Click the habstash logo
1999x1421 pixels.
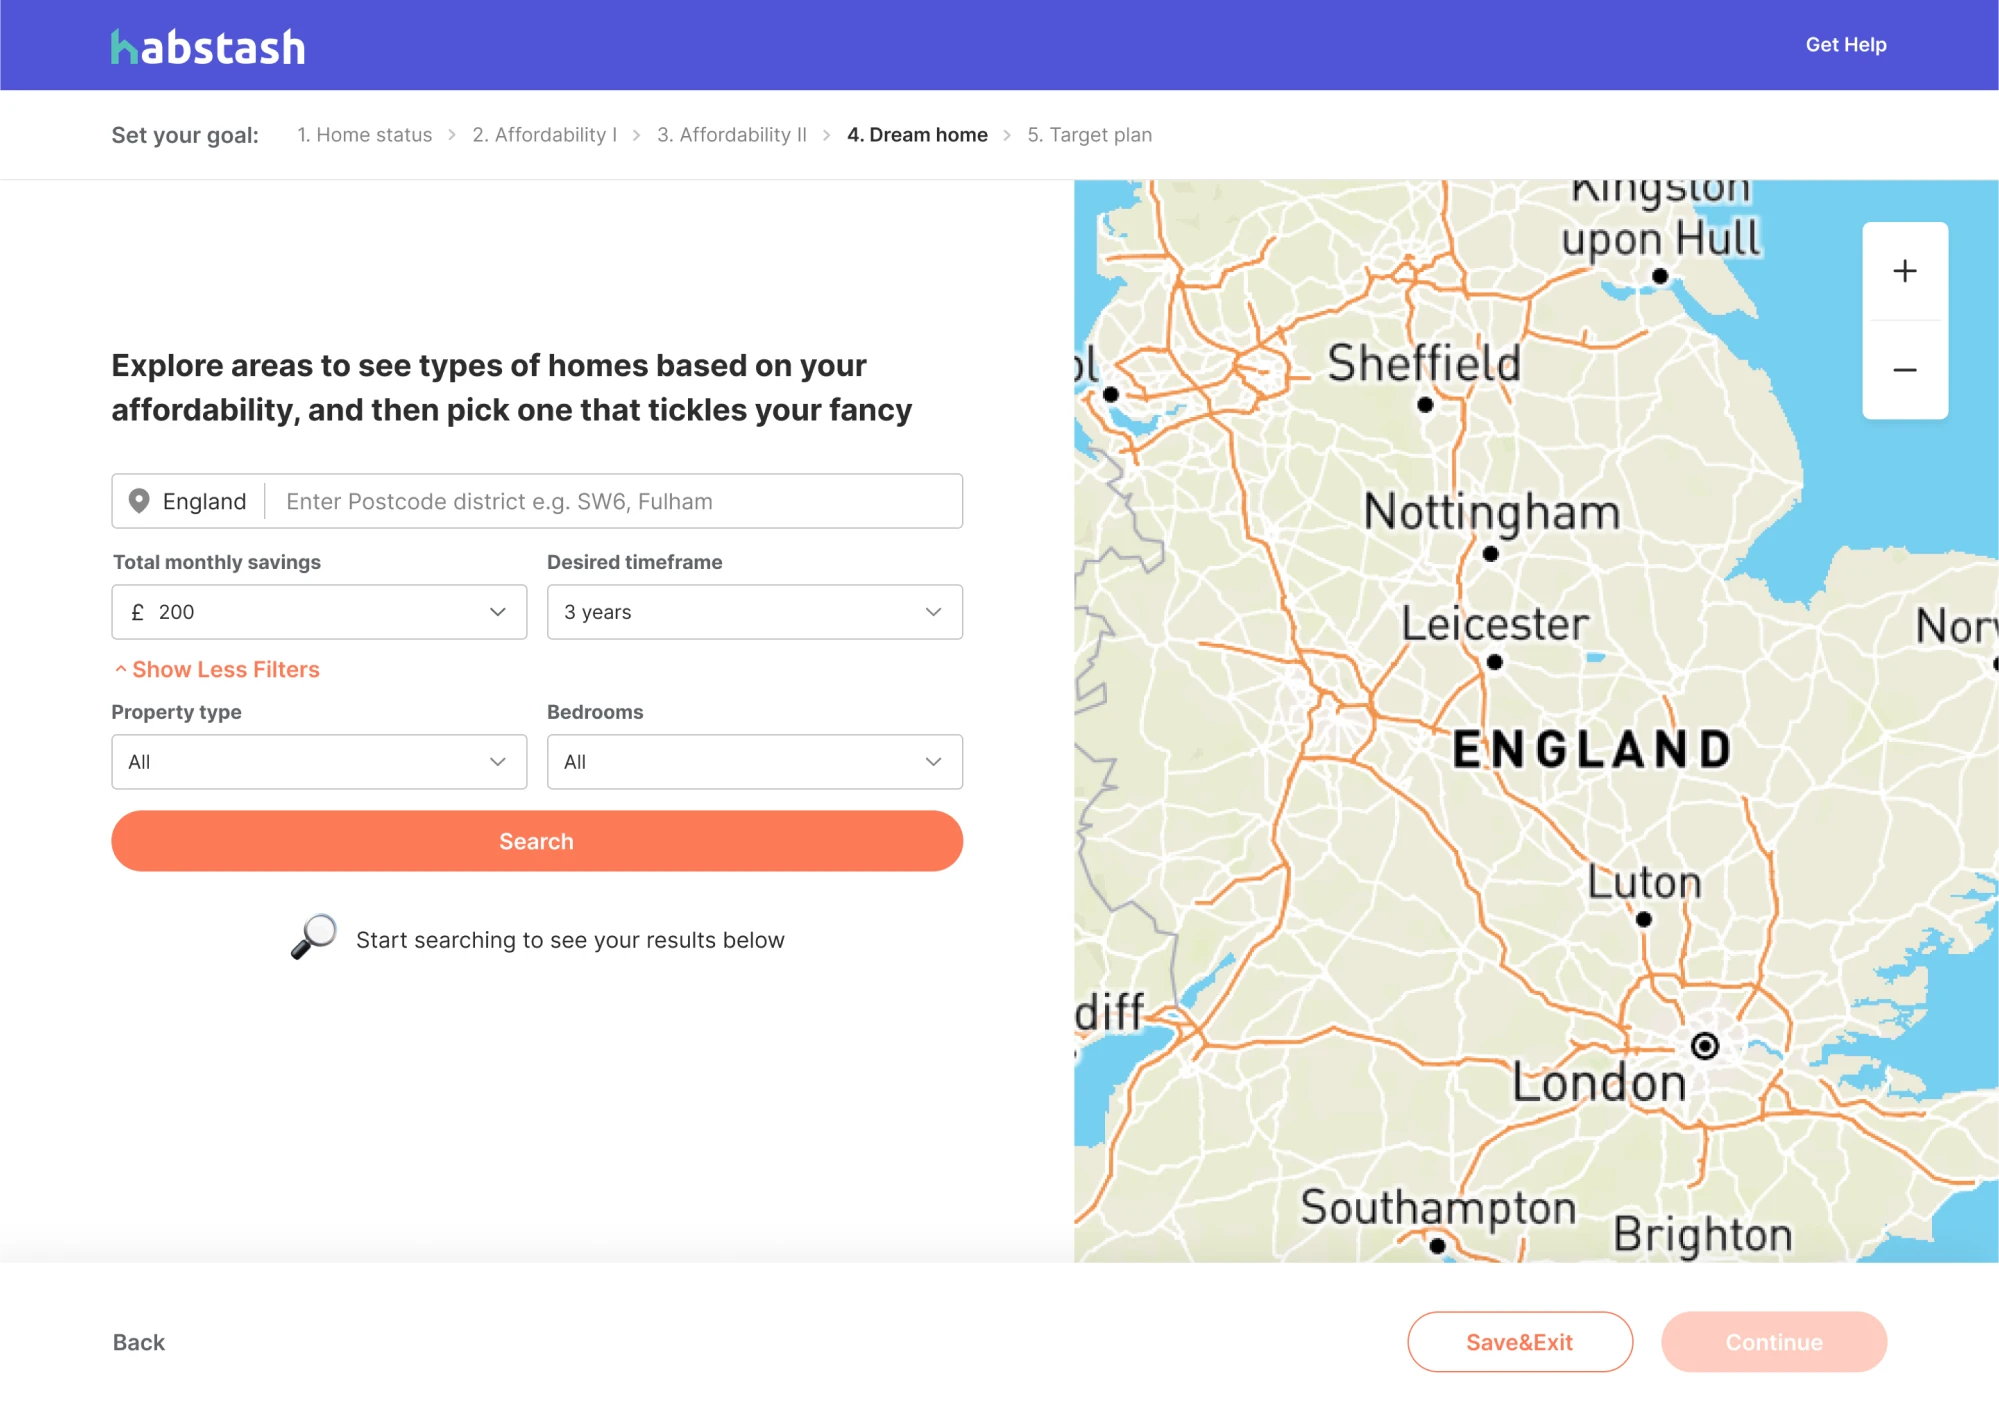pos(207,45)
